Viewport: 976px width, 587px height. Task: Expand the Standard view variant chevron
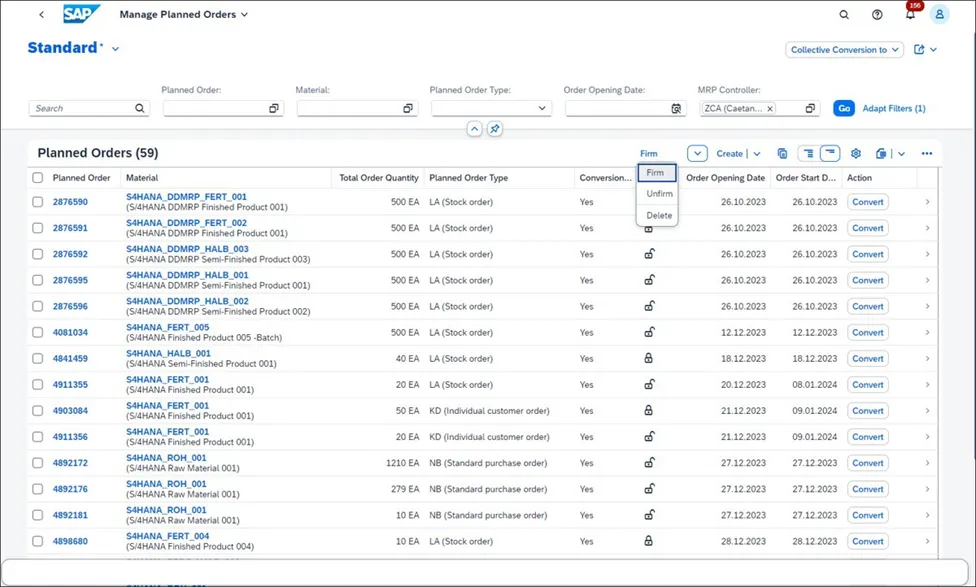pyautogui.click(x=116, y=49)
